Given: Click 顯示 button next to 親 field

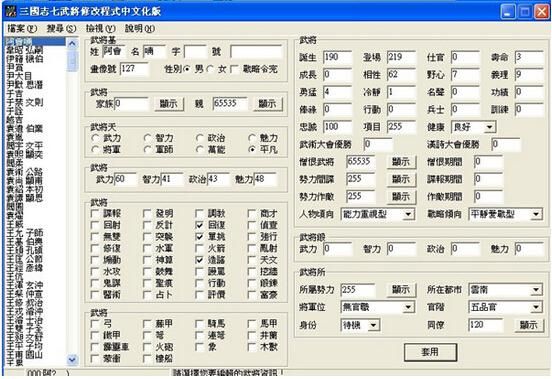Looking at the screenshot, I should (268, 104).
